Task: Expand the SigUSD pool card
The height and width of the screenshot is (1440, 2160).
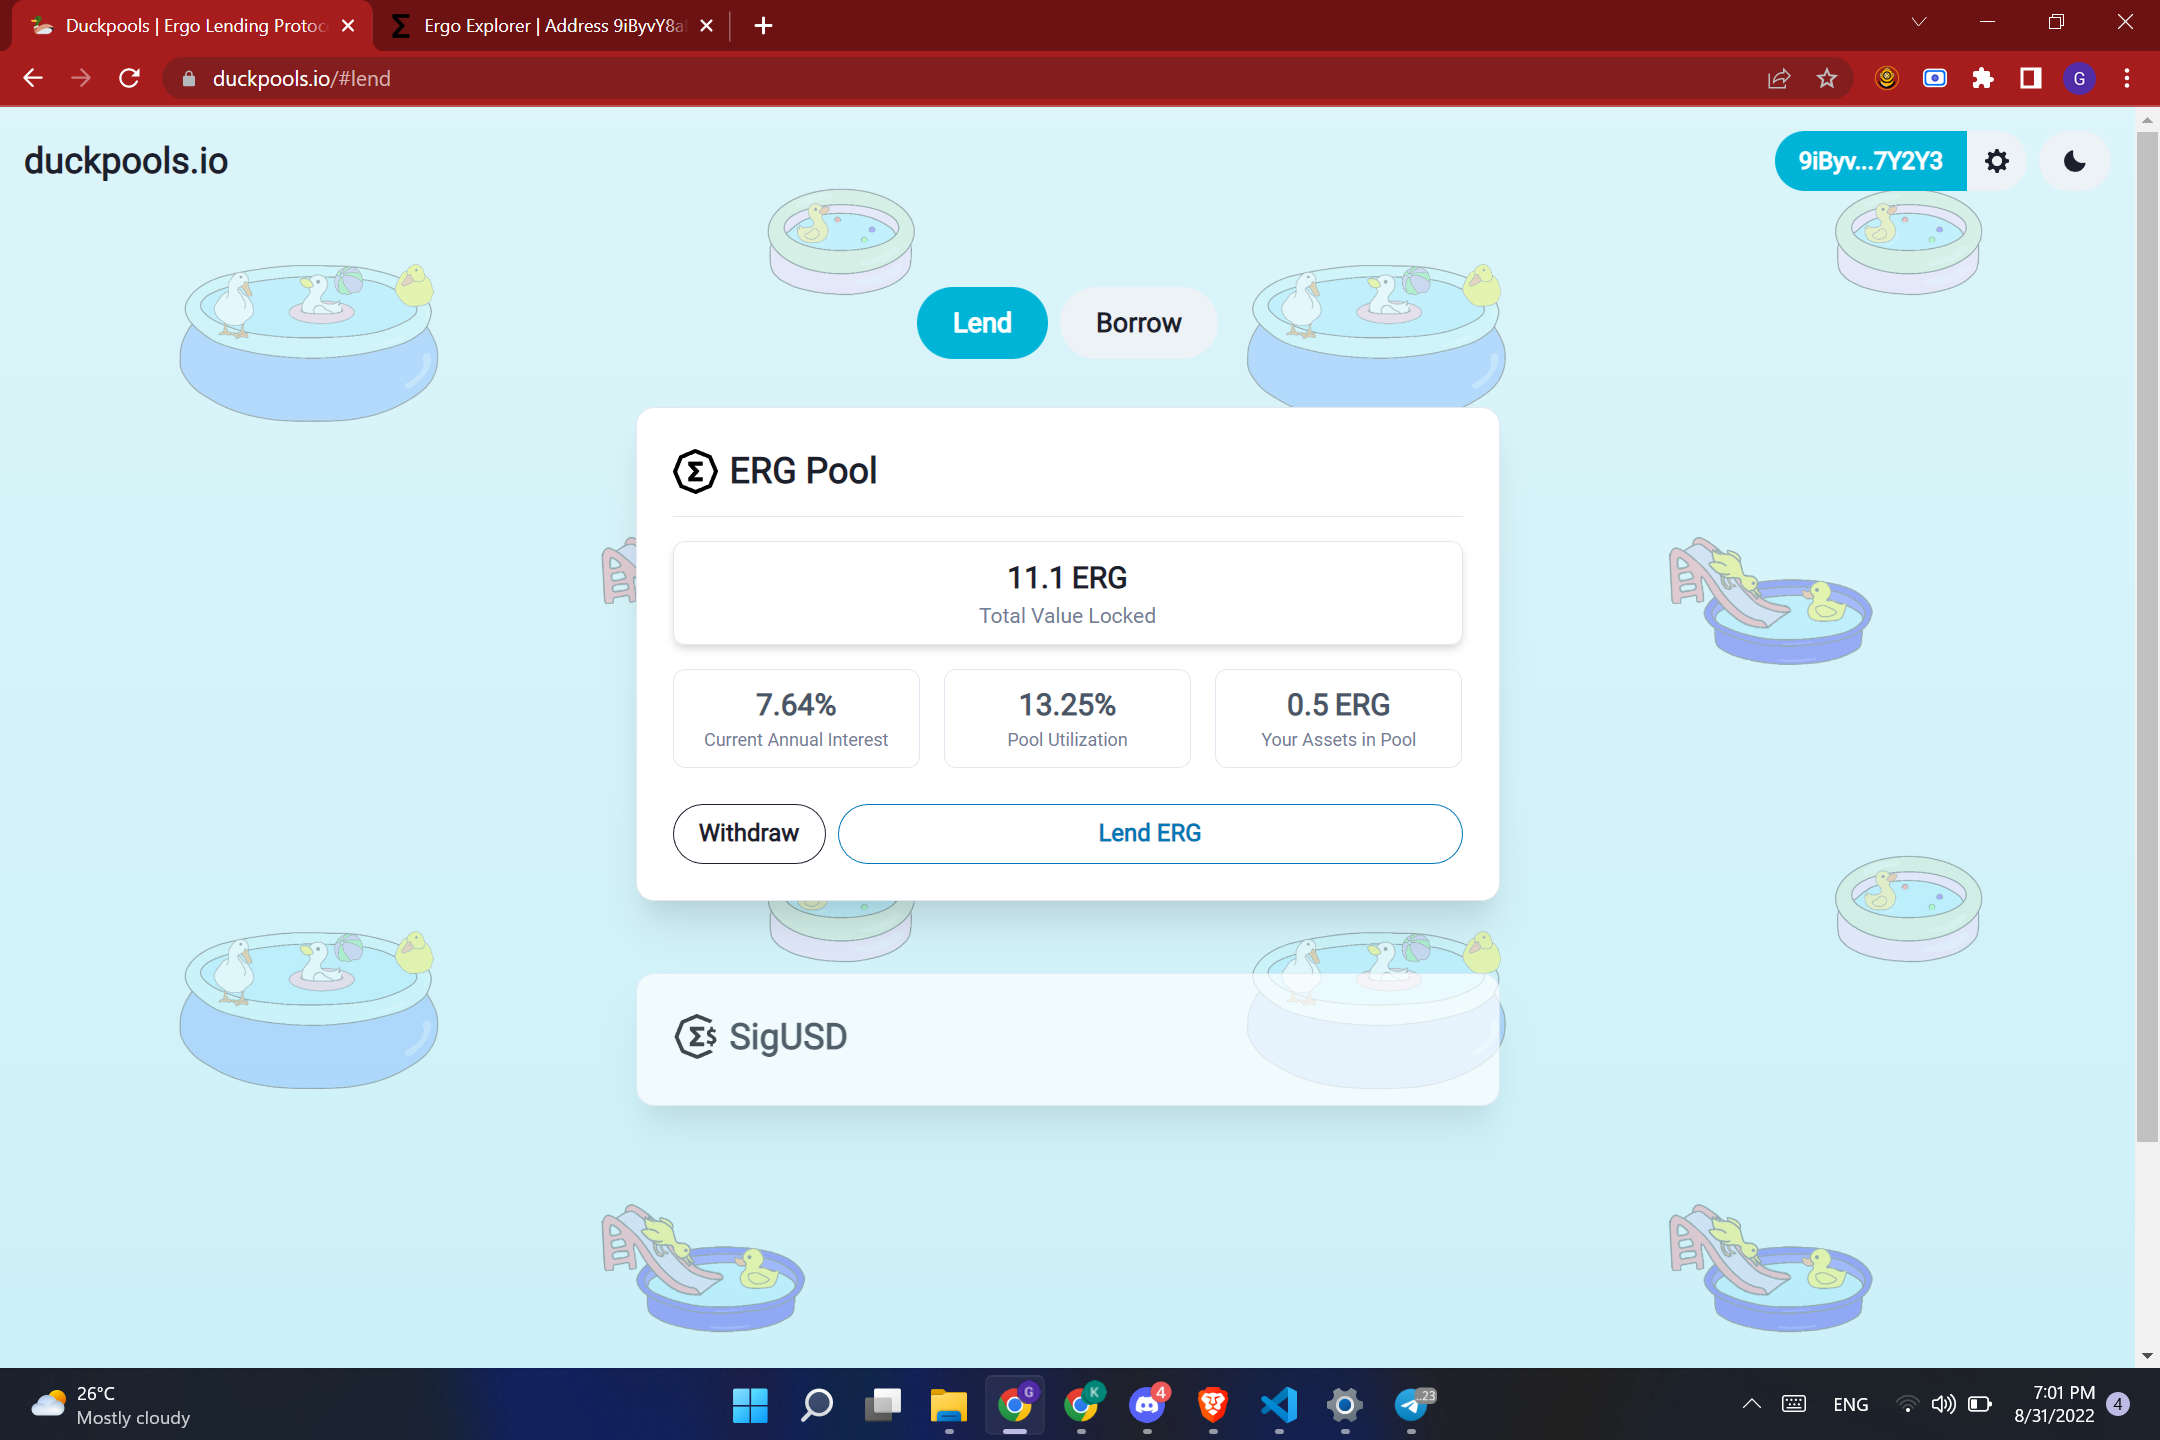Action: click(x=1067, y=1039)
